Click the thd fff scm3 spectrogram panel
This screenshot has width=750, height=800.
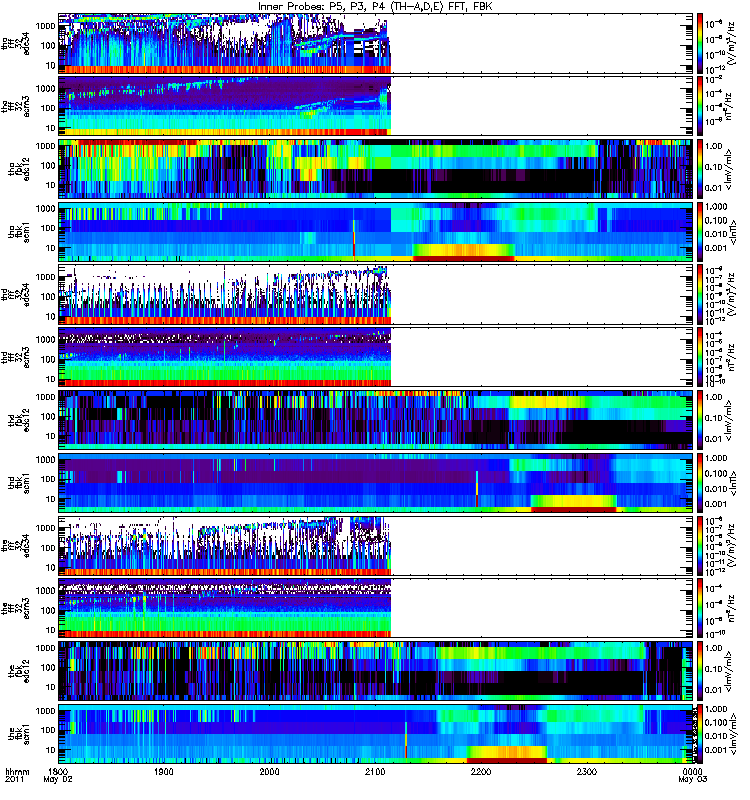pos(376,357)
